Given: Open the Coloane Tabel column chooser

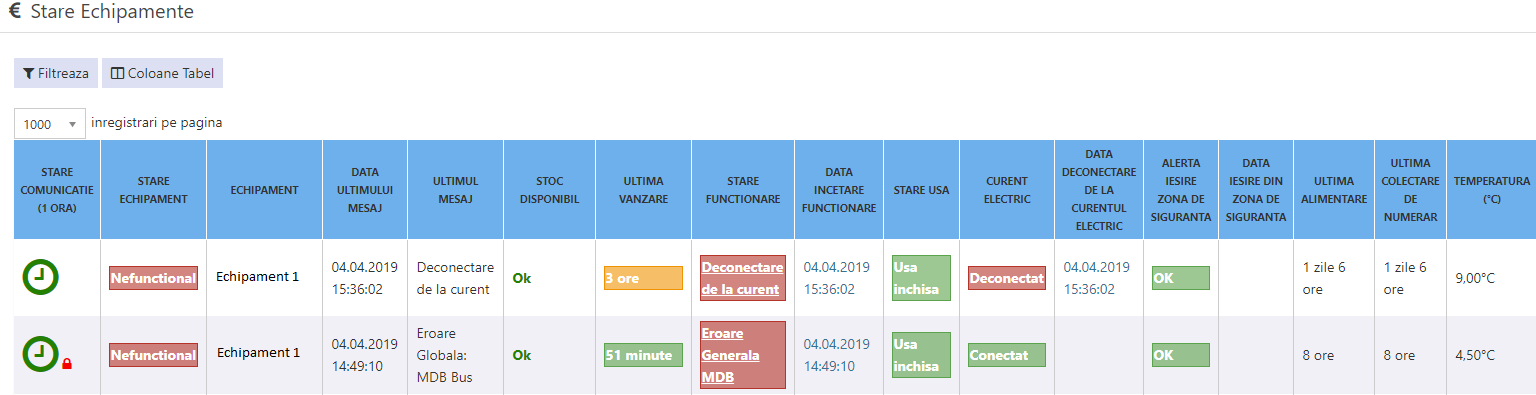Looking at the screenshot, I should tap(162, 73).
